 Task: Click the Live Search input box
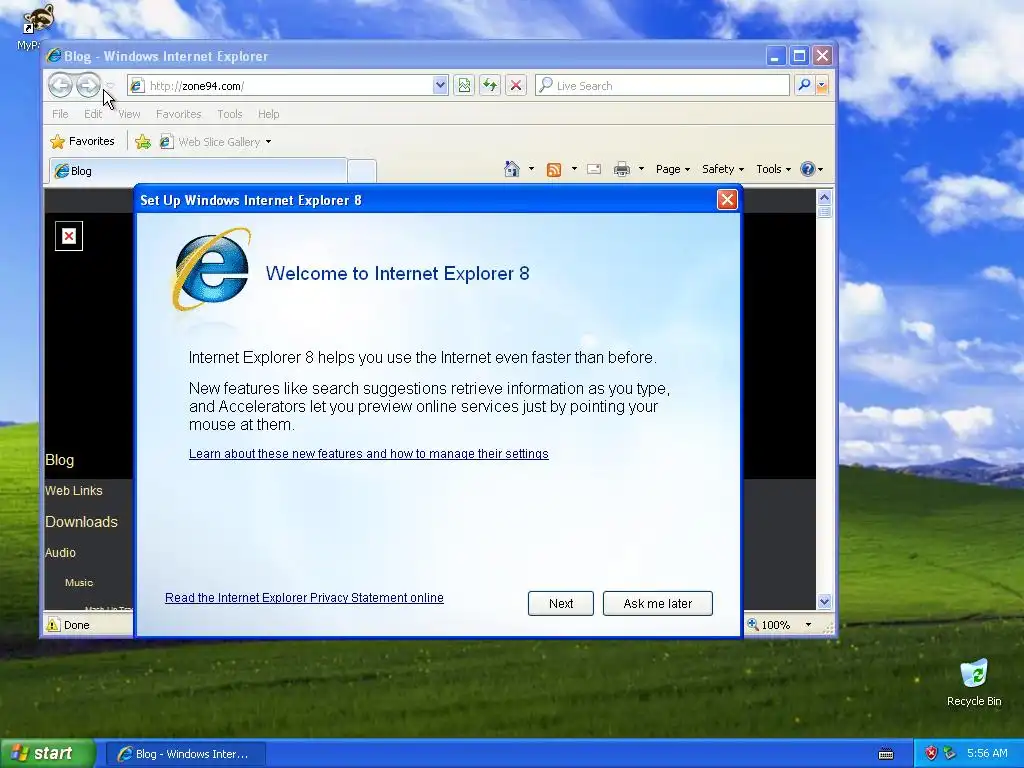662,86
